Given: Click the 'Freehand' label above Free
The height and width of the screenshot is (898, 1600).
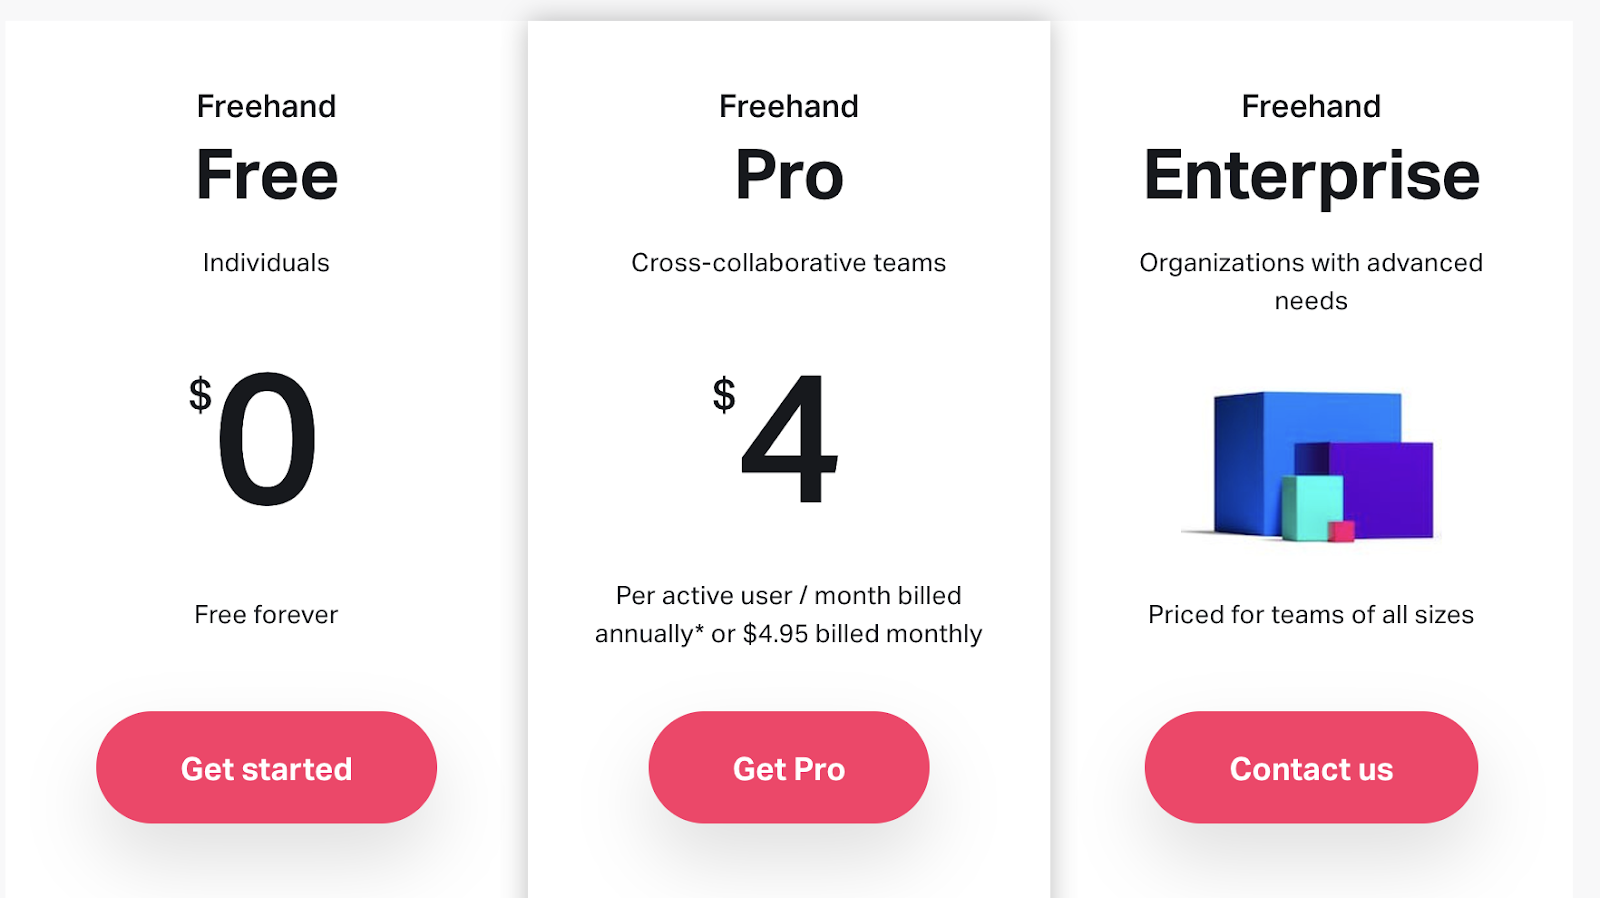Looking at the screenshot, I should pyautogui.click(x=266, y=106).
